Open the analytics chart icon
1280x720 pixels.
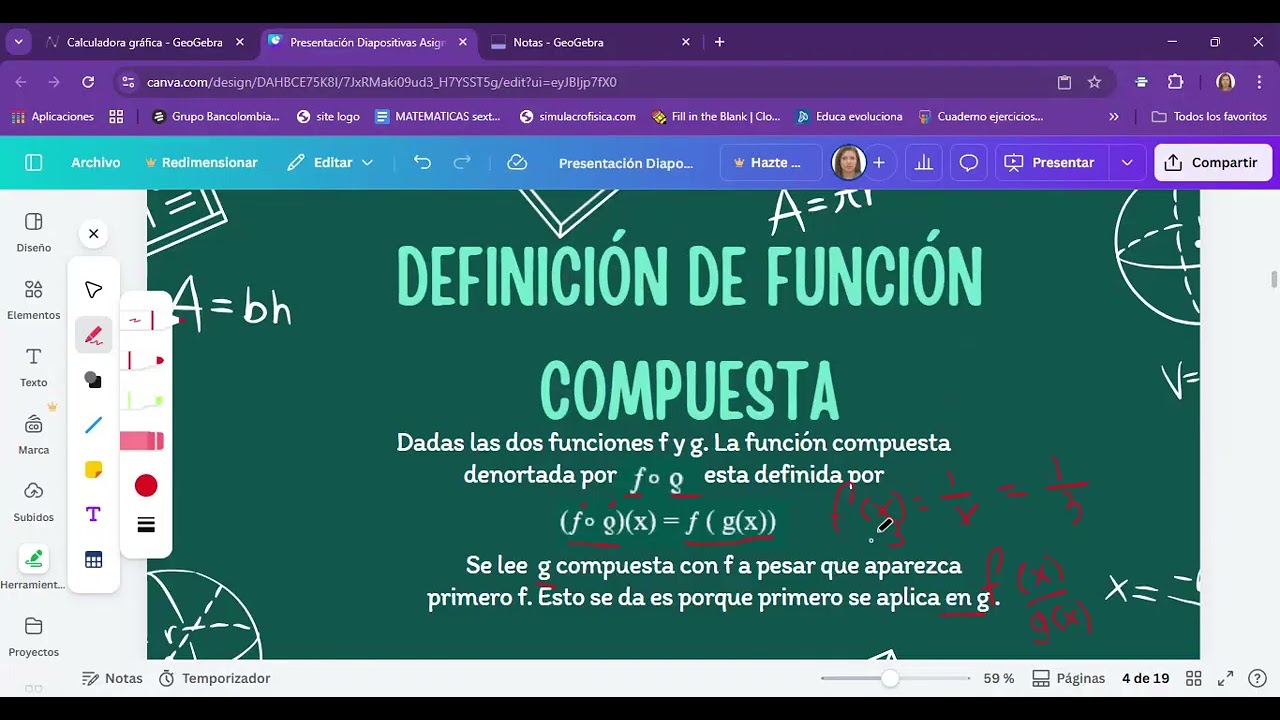[923, 162]
